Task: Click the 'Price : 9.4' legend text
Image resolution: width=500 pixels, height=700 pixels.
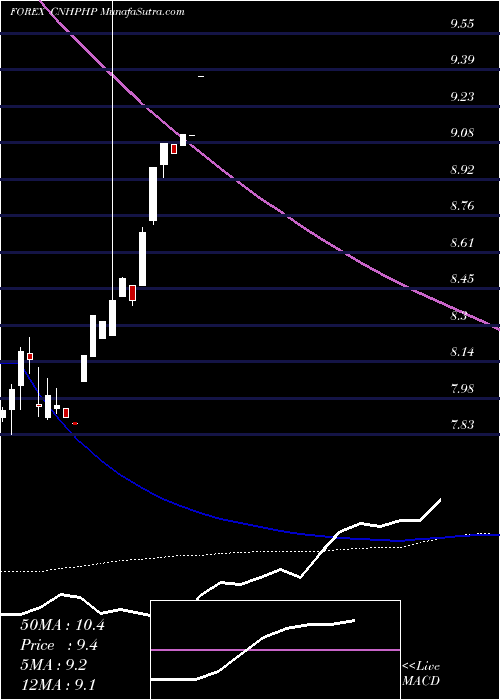Action: [x=59, y=645]
